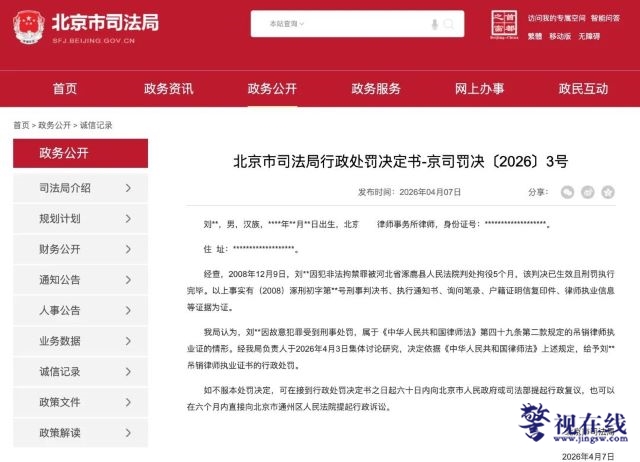640x462 pixels.
Task: Click the paragraph starting 如不服本处罚决定
Action: pyautogui.click(x=401, y=398)
